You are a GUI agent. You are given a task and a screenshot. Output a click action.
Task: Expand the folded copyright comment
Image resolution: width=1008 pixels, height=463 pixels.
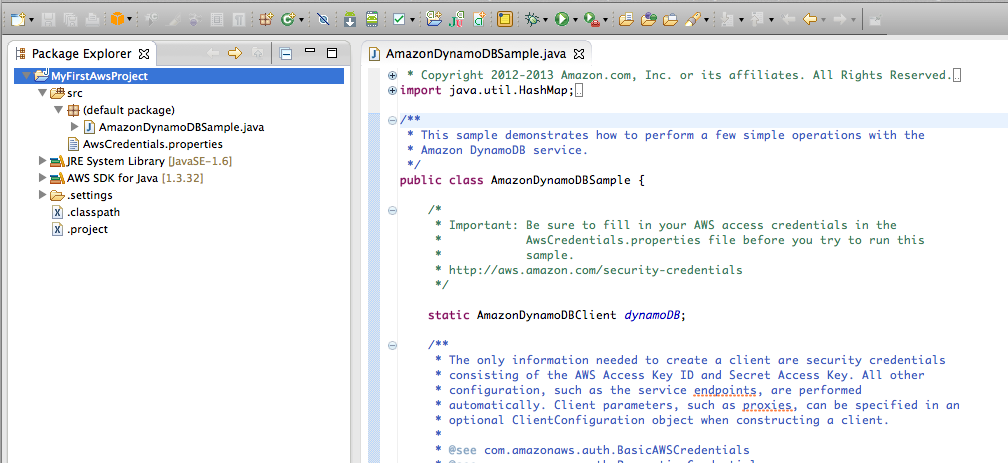(x=391, y=76)
